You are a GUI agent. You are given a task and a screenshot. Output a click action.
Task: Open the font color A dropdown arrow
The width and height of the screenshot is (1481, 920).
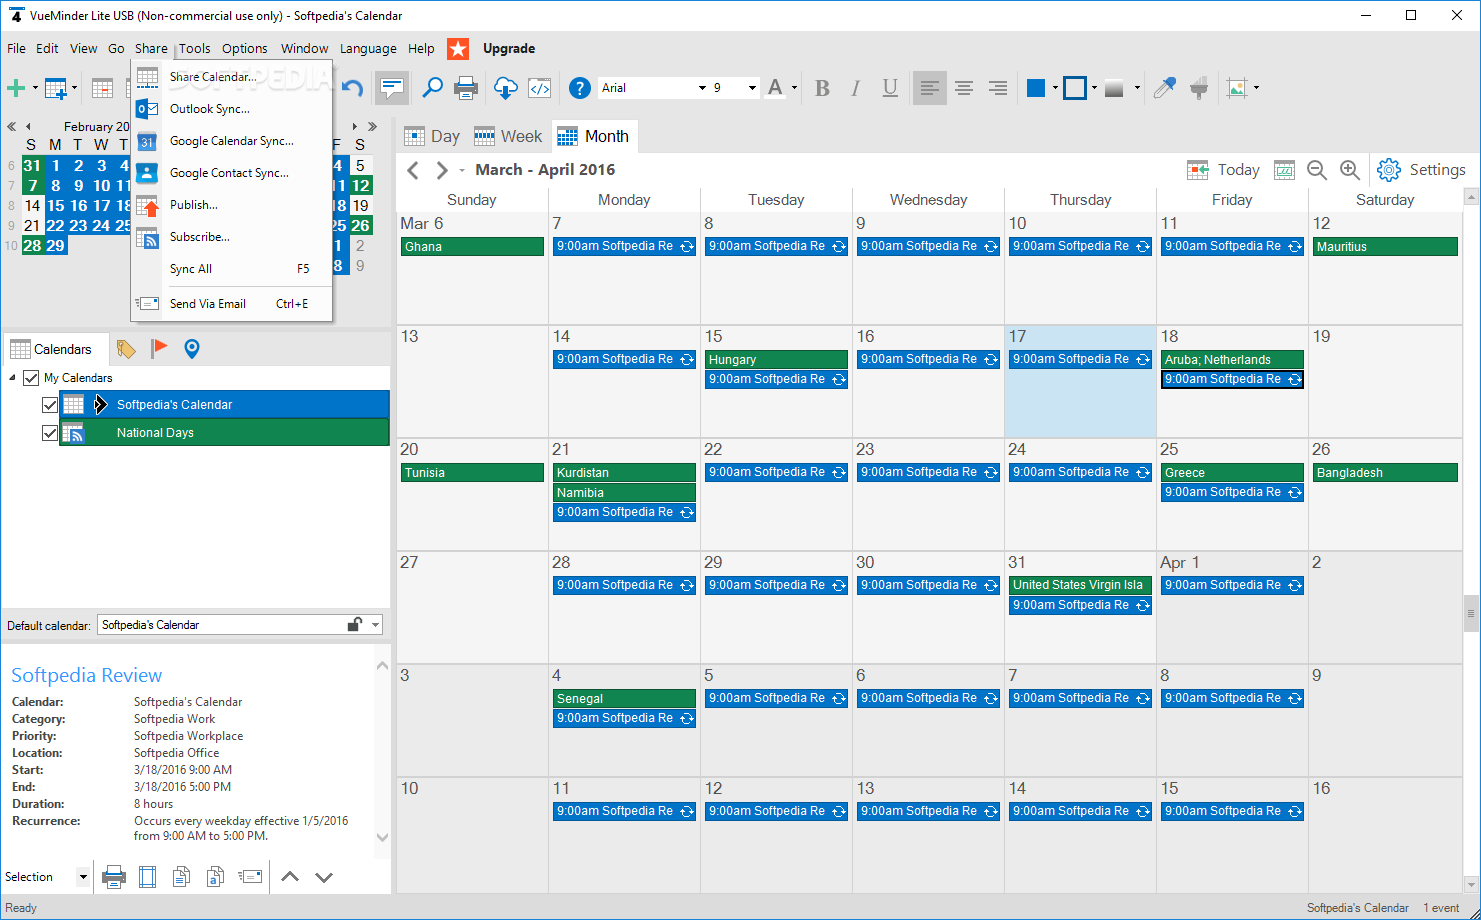pos(794,88)
